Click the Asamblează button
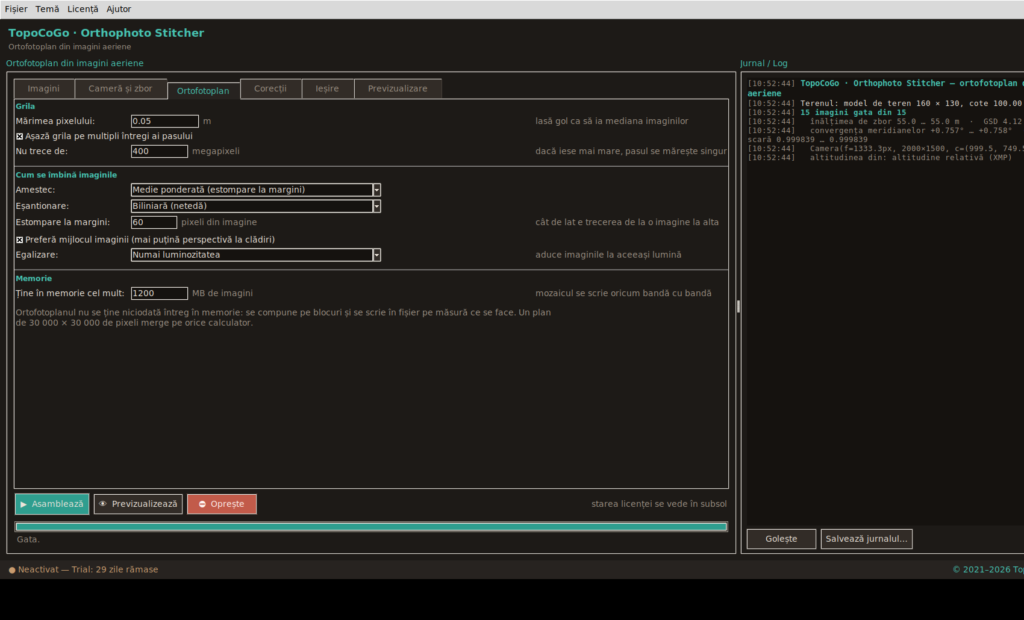Screen dimensions: 1024x620 click(52, 504)
